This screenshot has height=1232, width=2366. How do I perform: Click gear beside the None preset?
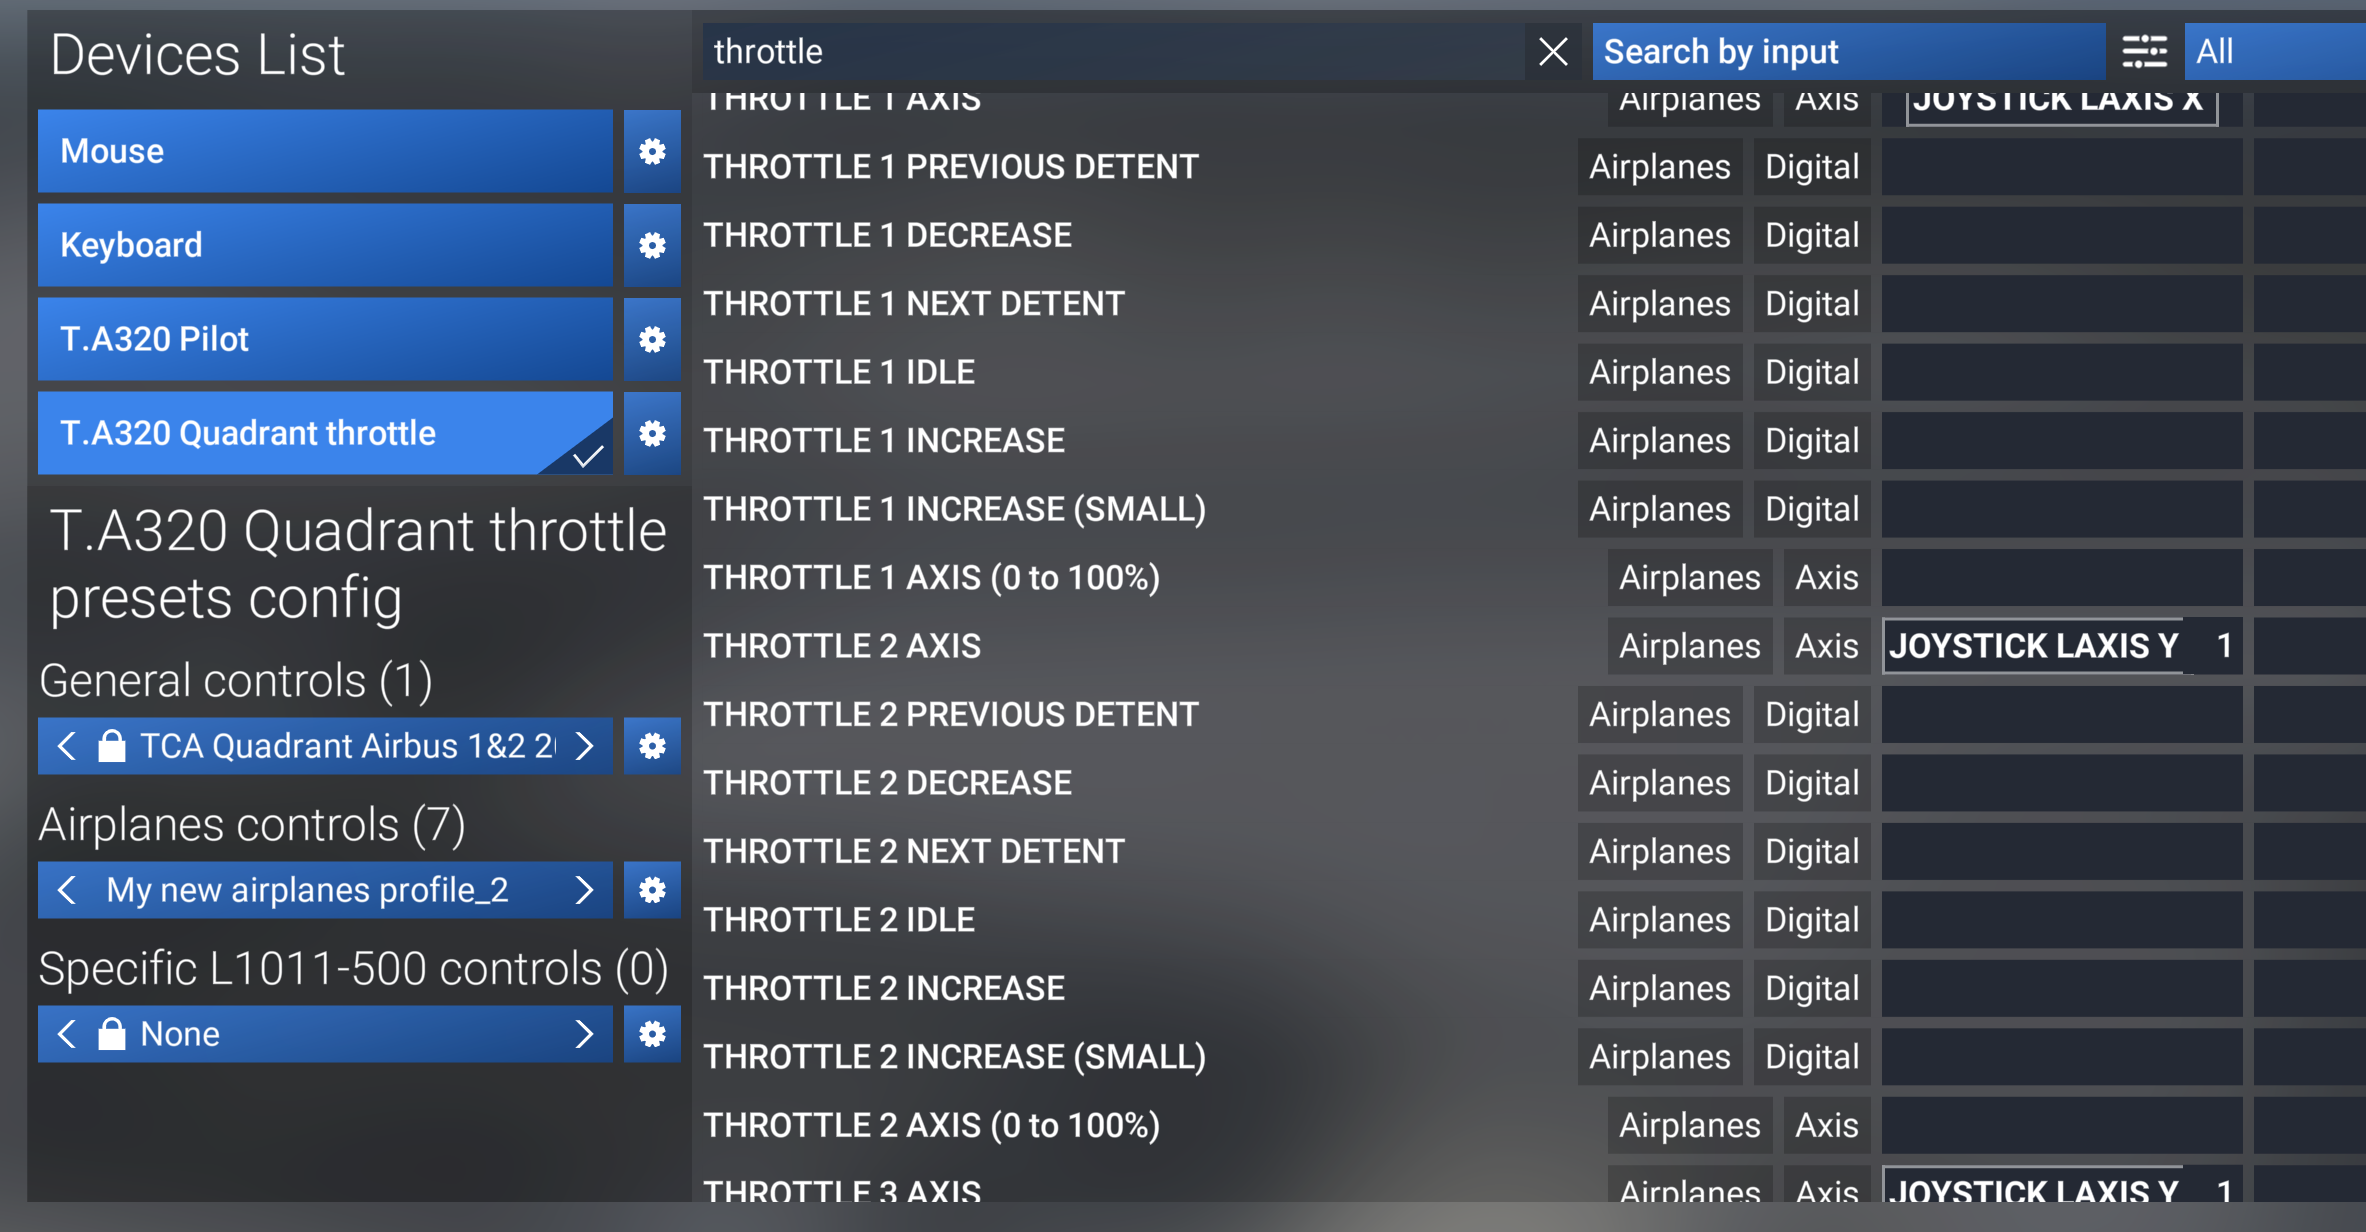point(652,1034)
